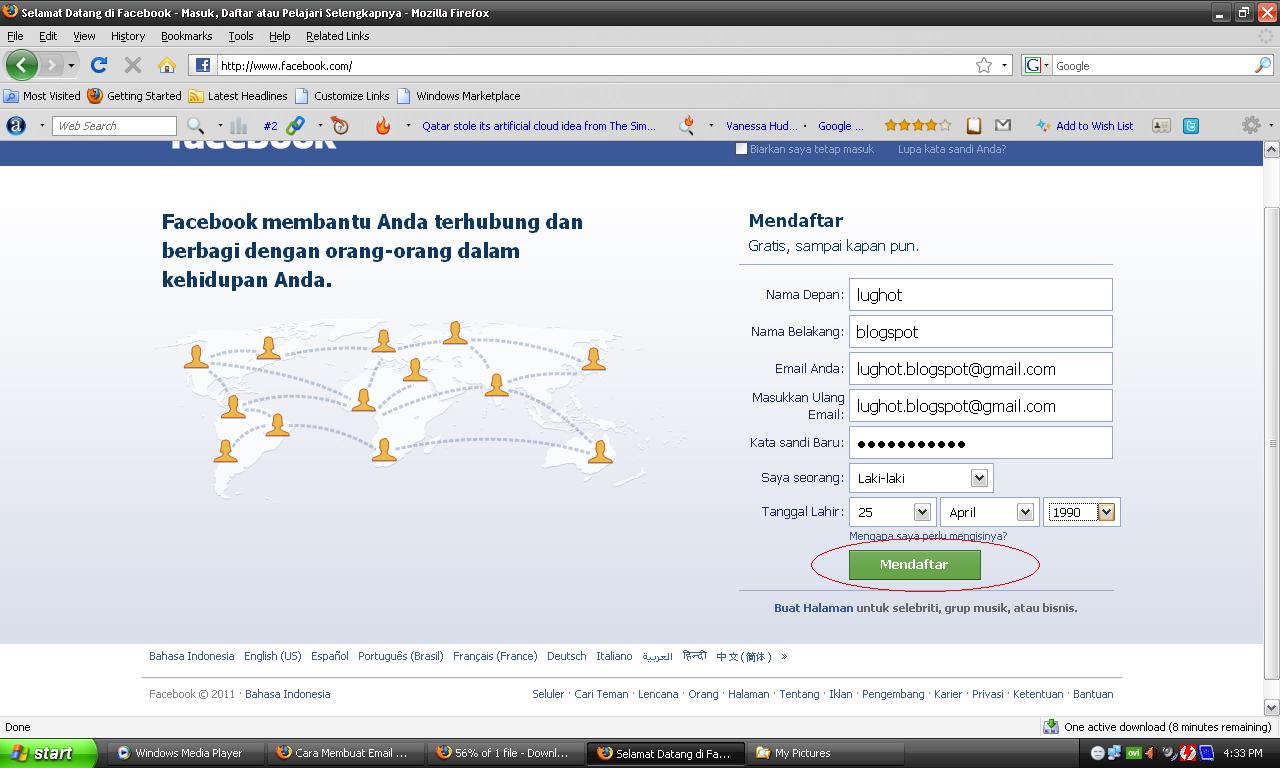Open Gmail via the mail icon
This screenshot has width=1280, height=768.
1003,125
